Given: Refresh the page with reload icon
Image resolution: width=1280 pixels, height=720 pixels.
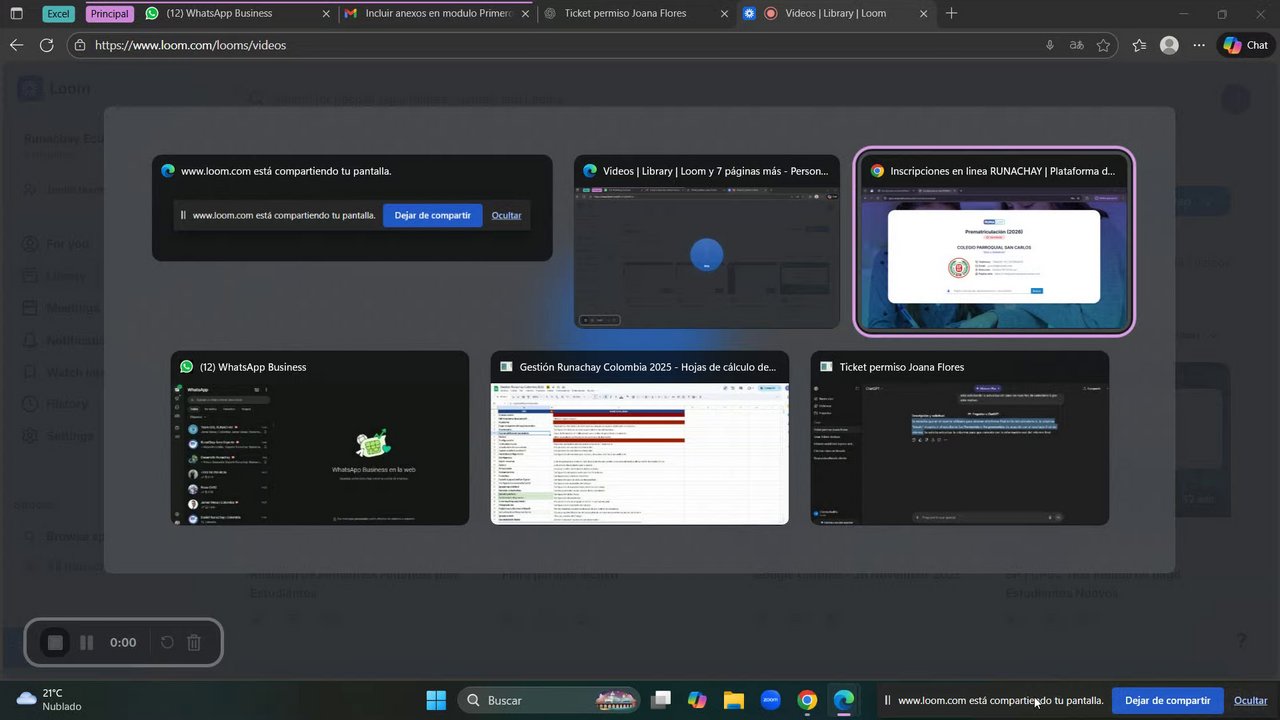Looking at the screenshot, I should point(46,45).
